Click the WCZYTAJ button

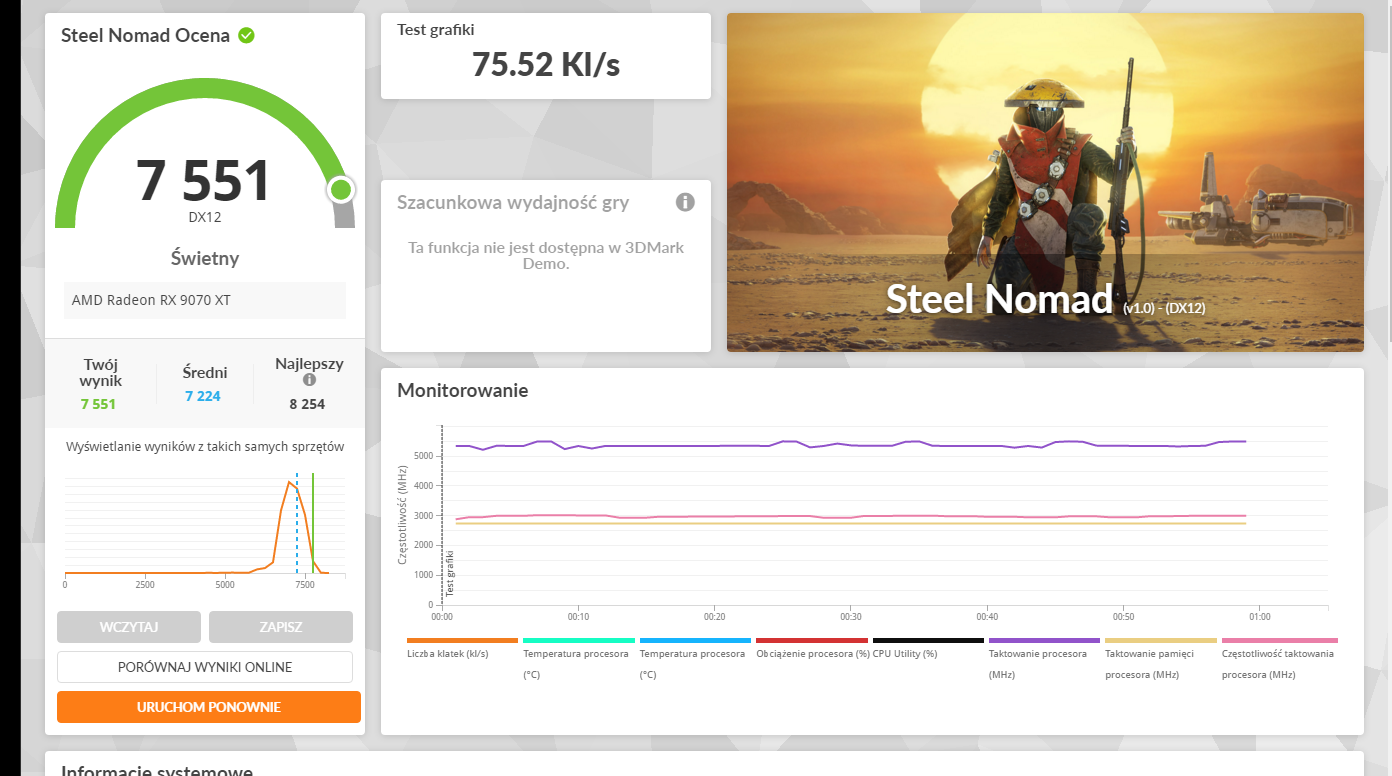click(129, 627)
